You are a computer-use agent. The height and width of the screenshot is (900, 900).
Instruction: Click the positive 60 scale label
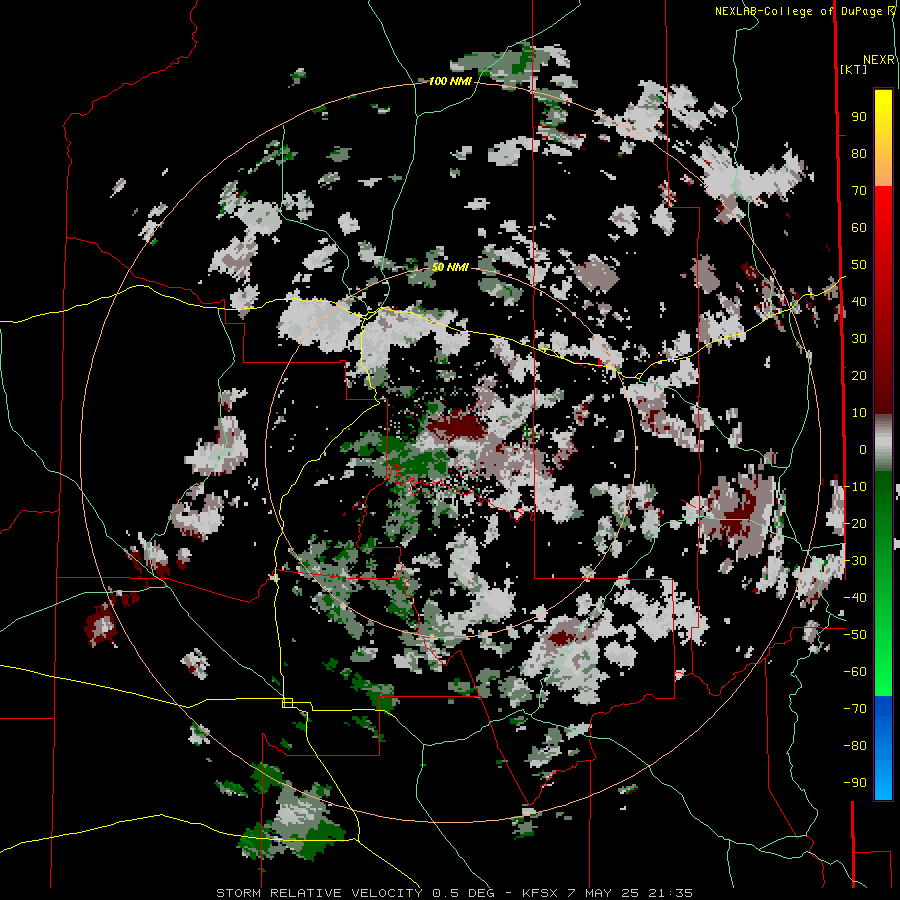coord(859,227)
